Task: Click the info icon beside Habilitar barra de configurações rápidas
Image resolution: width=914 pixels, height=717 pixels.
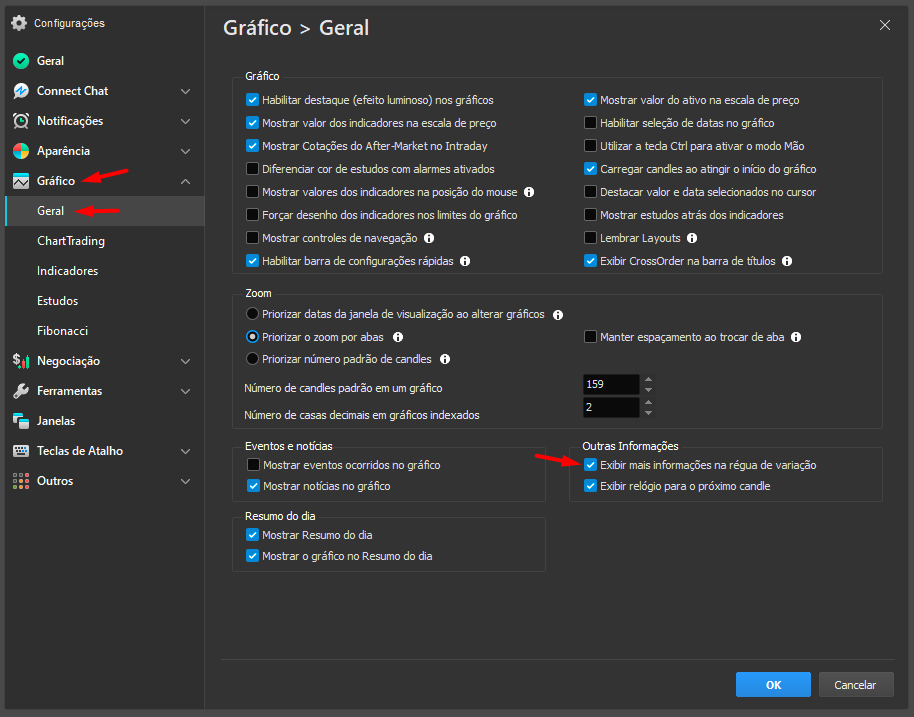Action: (x=463, y=261)
